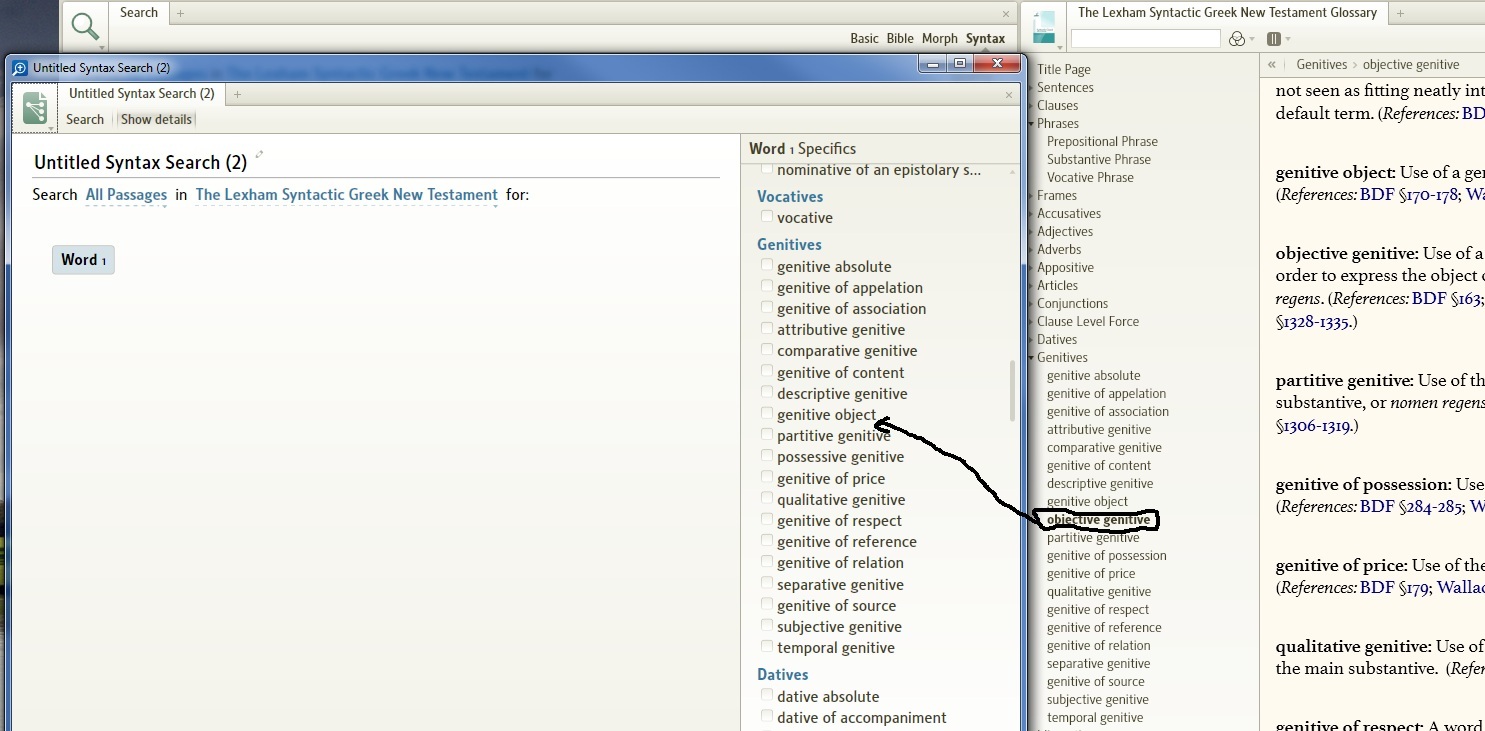Select the Syntax search type
Viewport: 1485px width, 731px height.
tap(985, 39)
